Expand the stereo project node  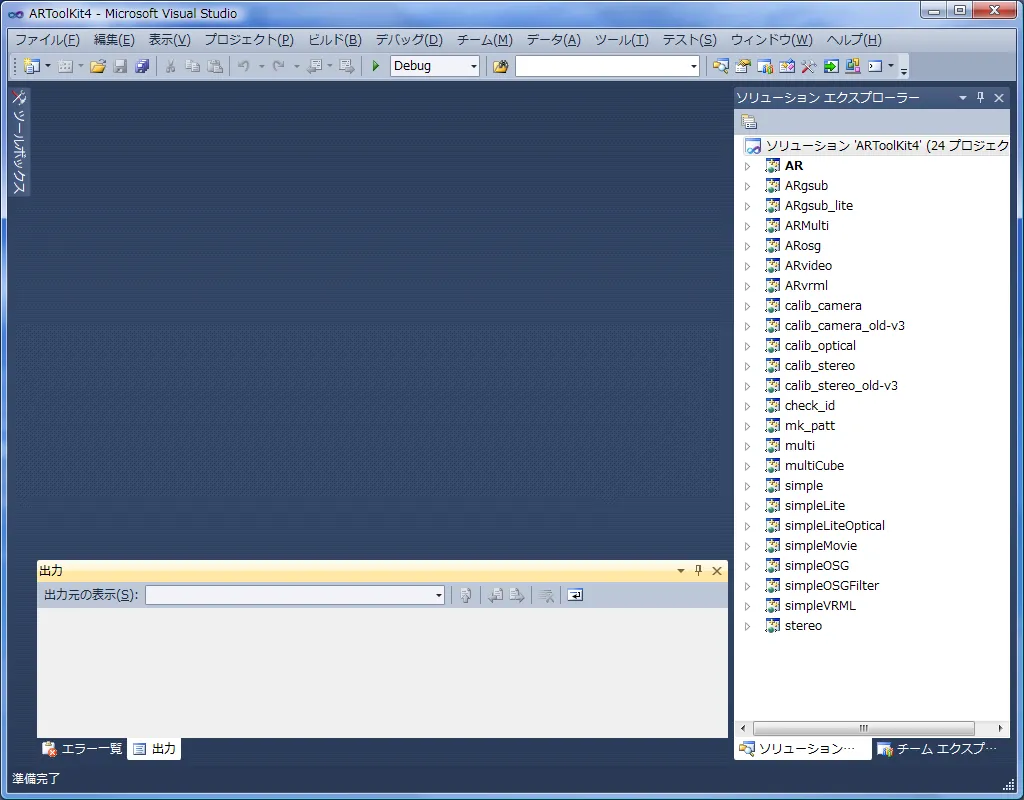pyautogui.click(x=748, y=626)
